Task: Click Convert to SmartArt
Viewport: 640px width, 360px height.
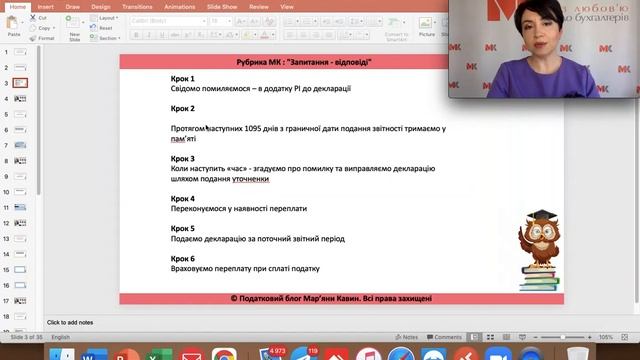Action: click(x=396, y=29)
